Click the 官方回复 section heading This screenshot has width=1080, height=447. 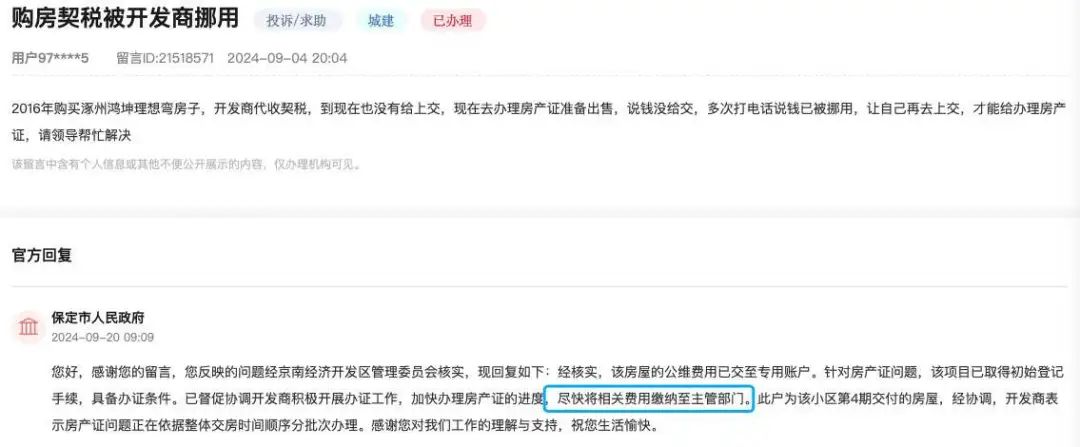pos(42,256)
